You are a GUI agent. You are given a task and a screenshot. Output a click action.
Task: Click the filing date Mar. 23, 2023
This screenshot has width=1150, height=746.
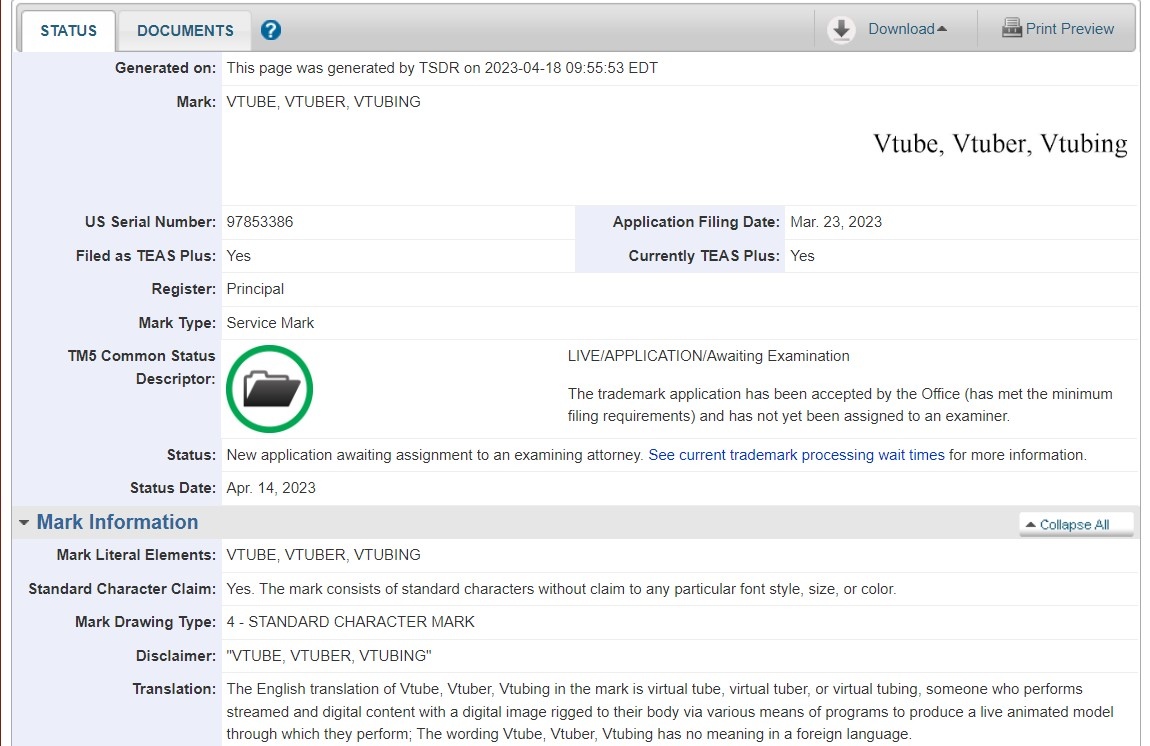pos(836,222)
